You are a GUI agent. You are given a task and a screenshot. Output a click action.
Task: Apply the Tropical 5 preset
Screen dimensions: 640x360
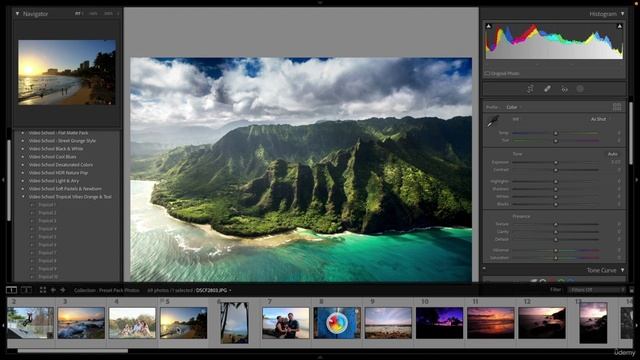47,237
